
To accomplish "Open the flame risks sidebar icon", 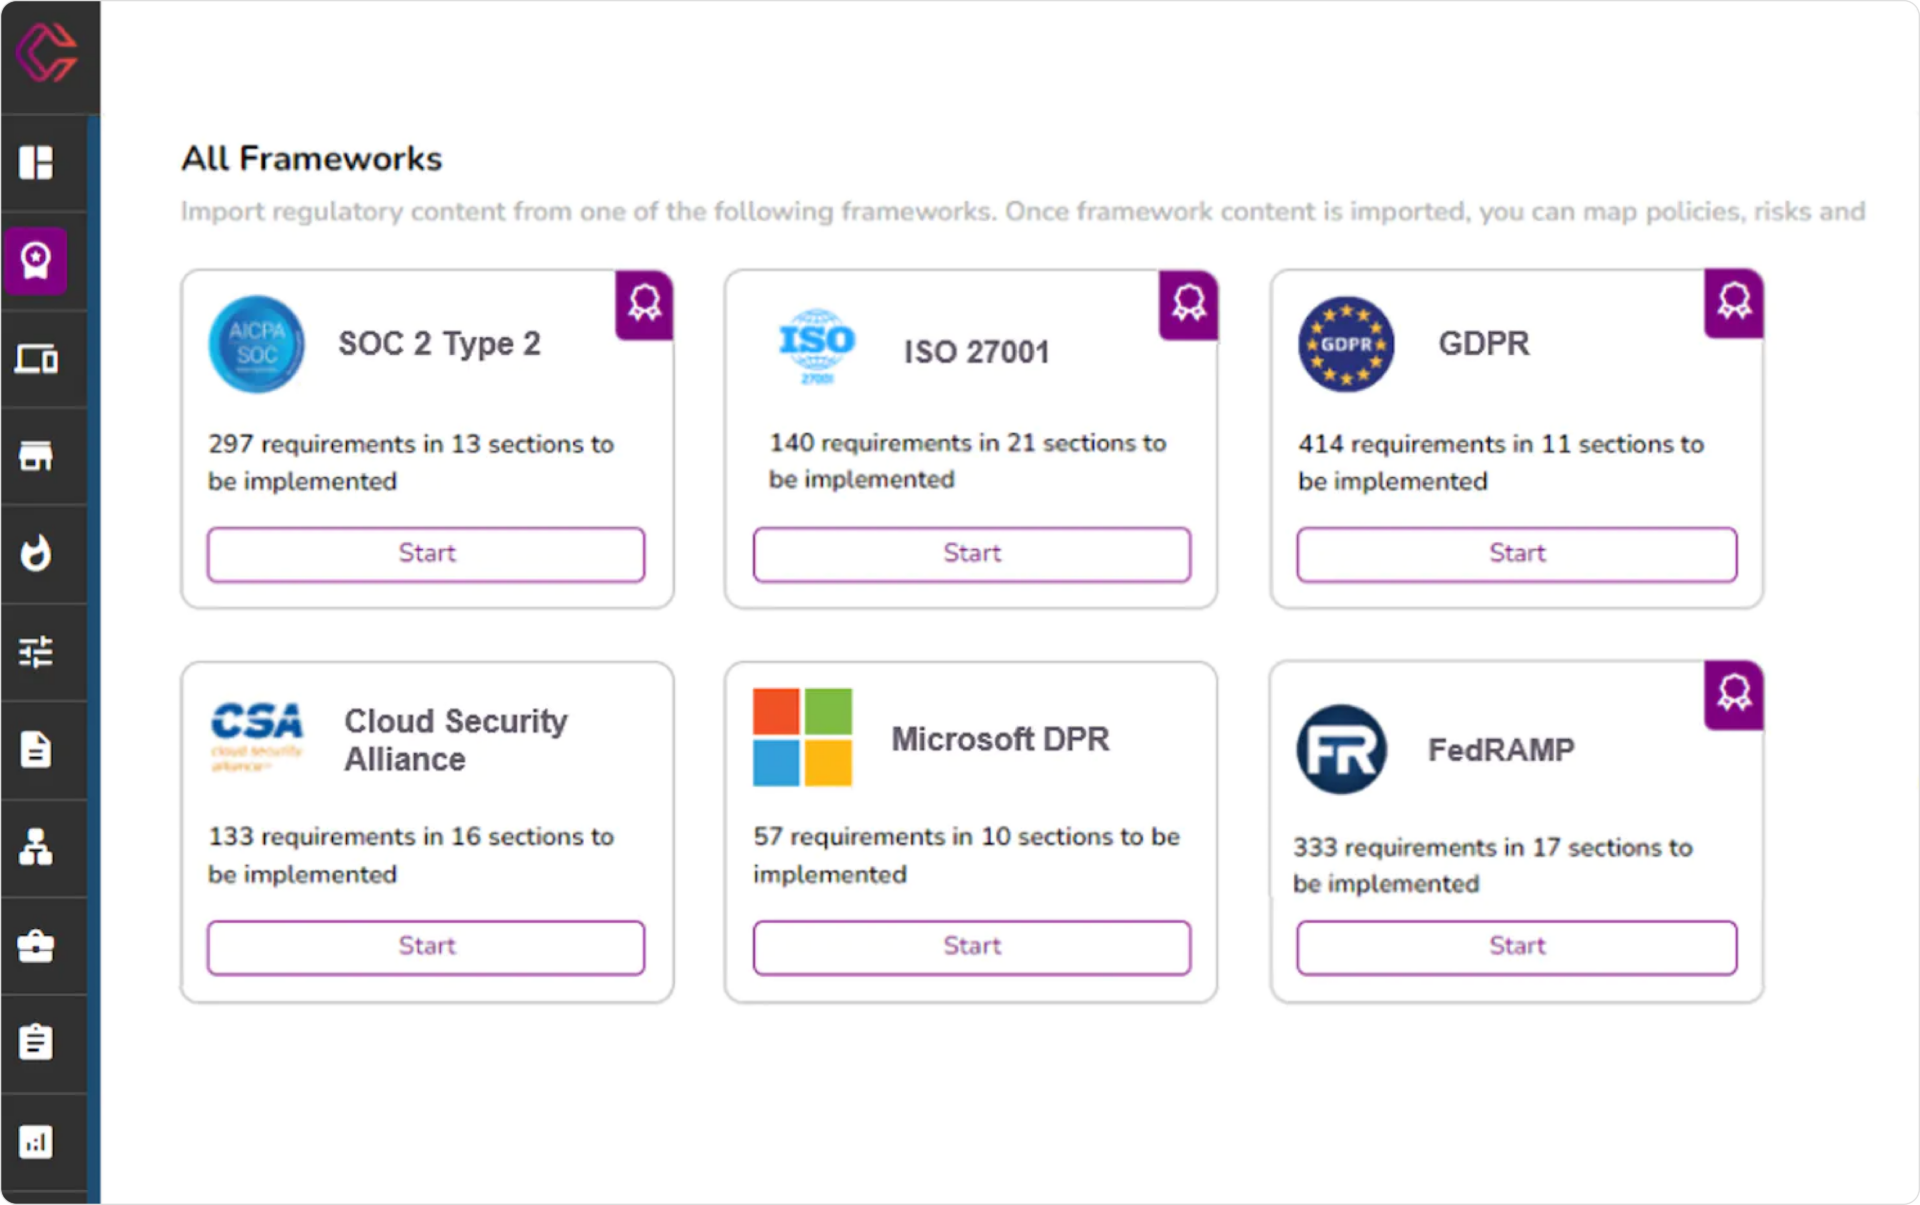I will click(x=36, y=553).
